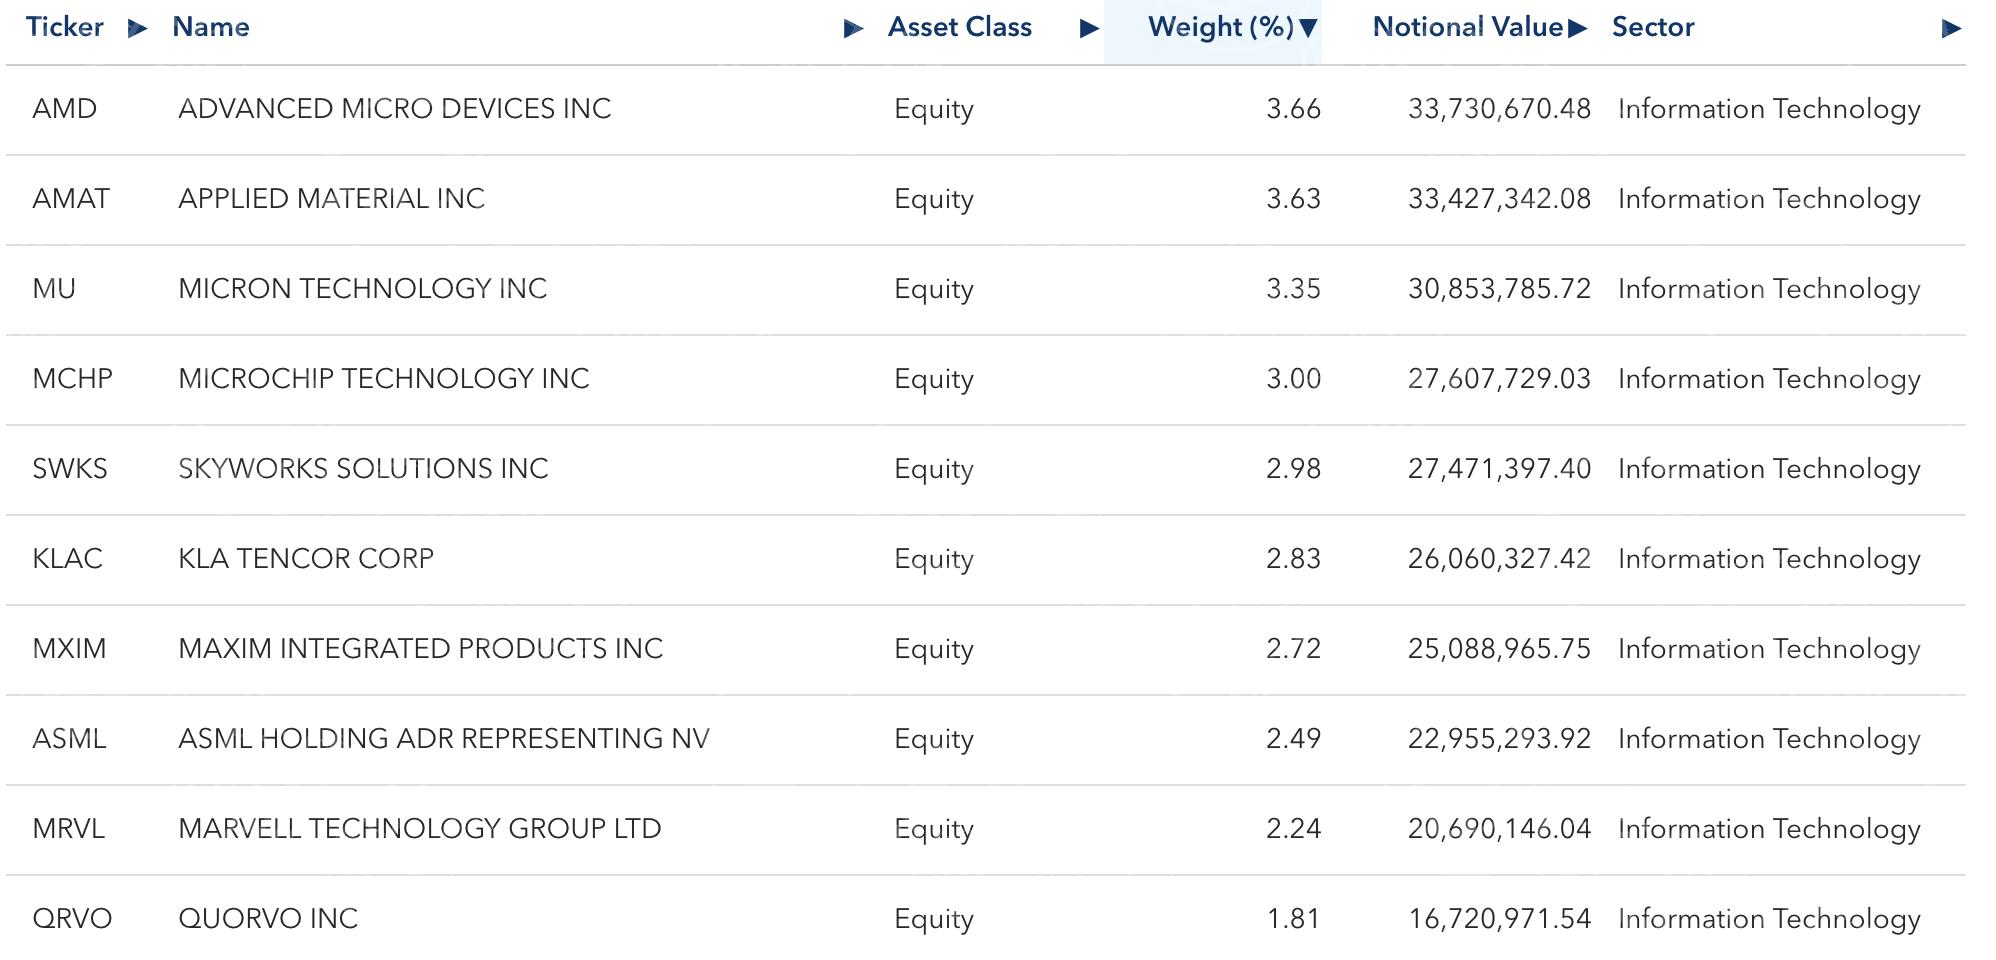Sort by Sector column header
Image resolution: width=1996 pixels, height=960 pixels.
1653,27
